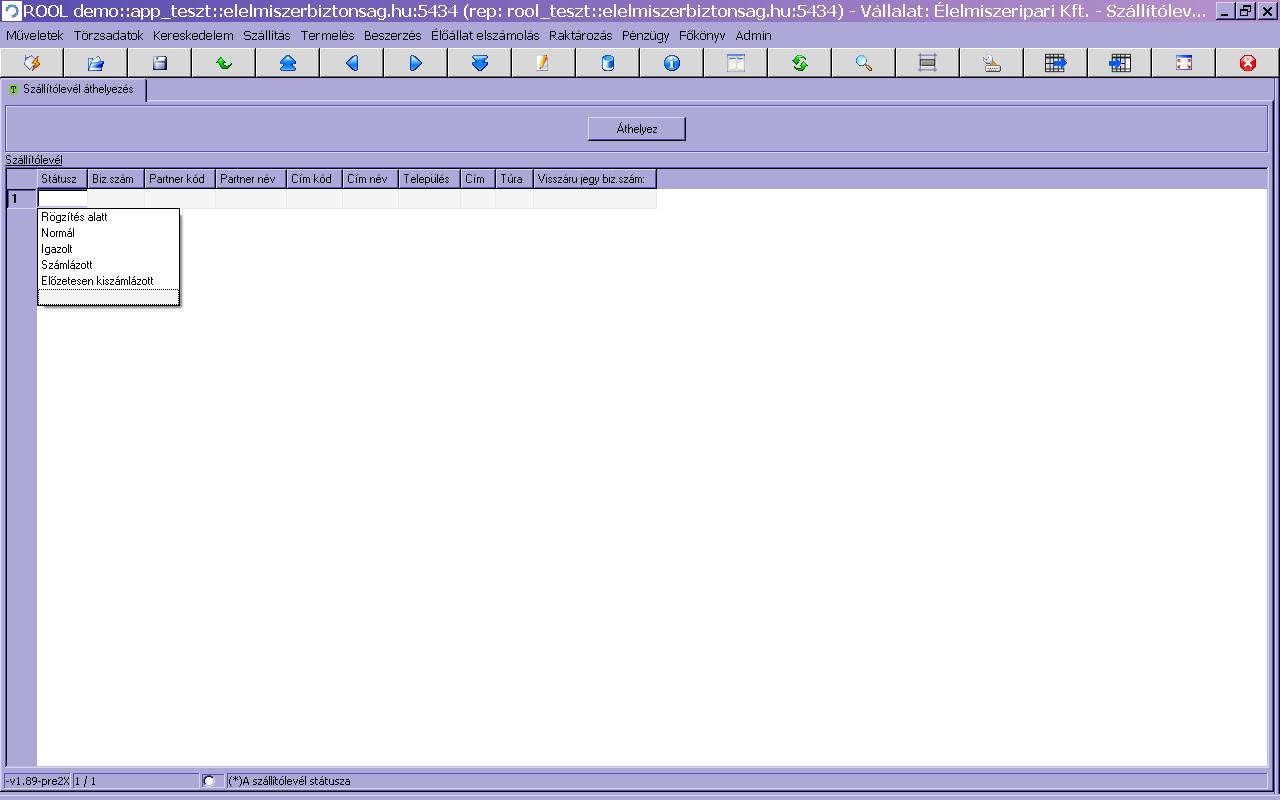Click the floppy disk save icon

tap(160, 63)
